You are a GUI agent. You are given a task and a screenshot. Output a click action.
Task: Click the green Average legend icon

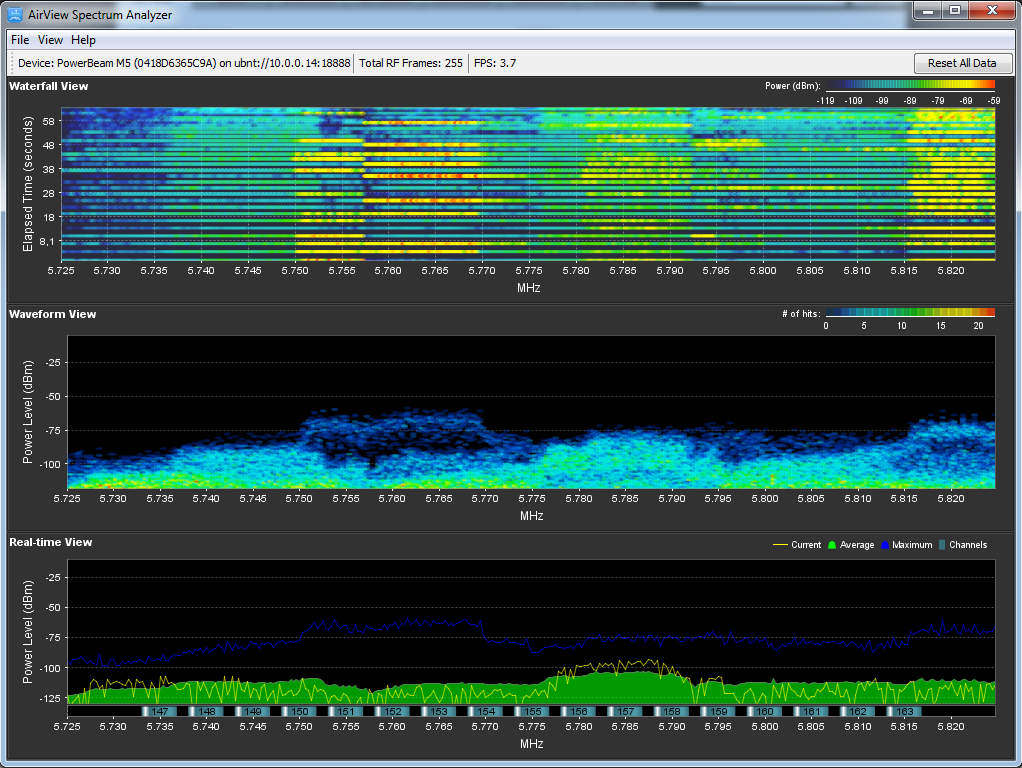tap(831, 545)
